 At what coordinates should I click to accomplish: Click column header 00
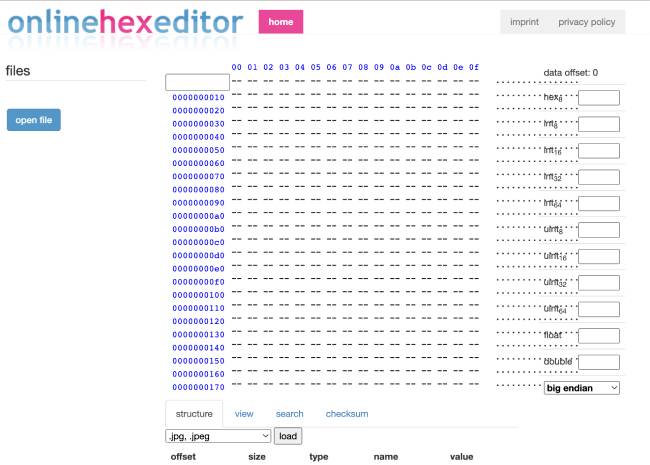click(x=236, y=67)
